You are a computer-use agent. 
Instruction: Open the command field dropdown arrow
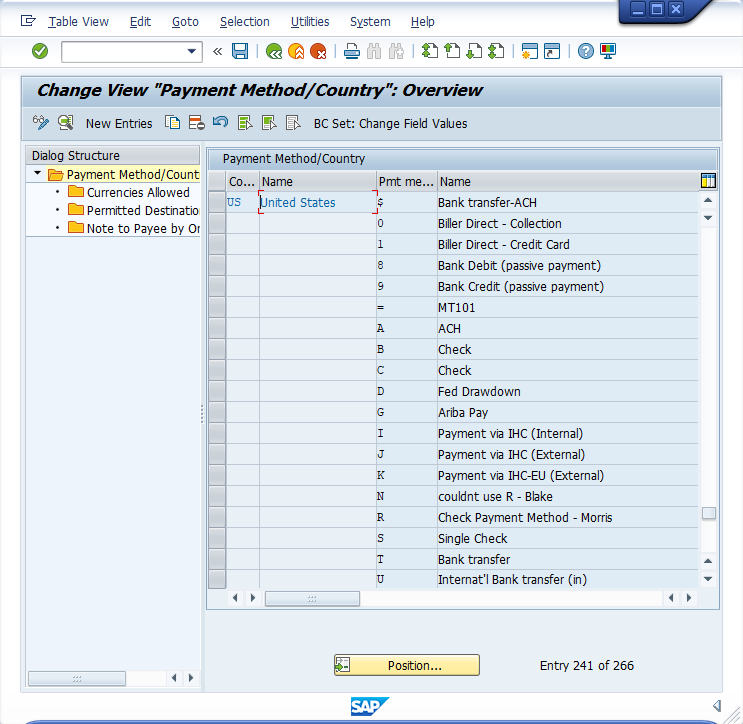tap(193, 51)
